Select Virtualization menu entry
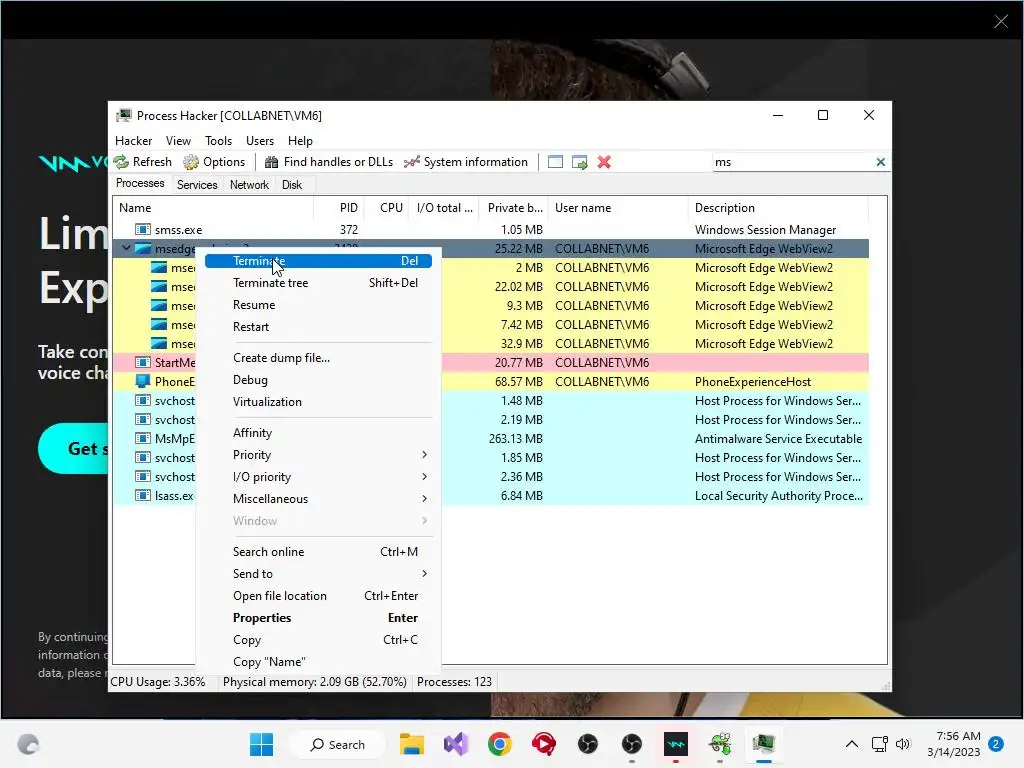The width and height of the screenshot is (1024, 768). (x=318, y=402)
